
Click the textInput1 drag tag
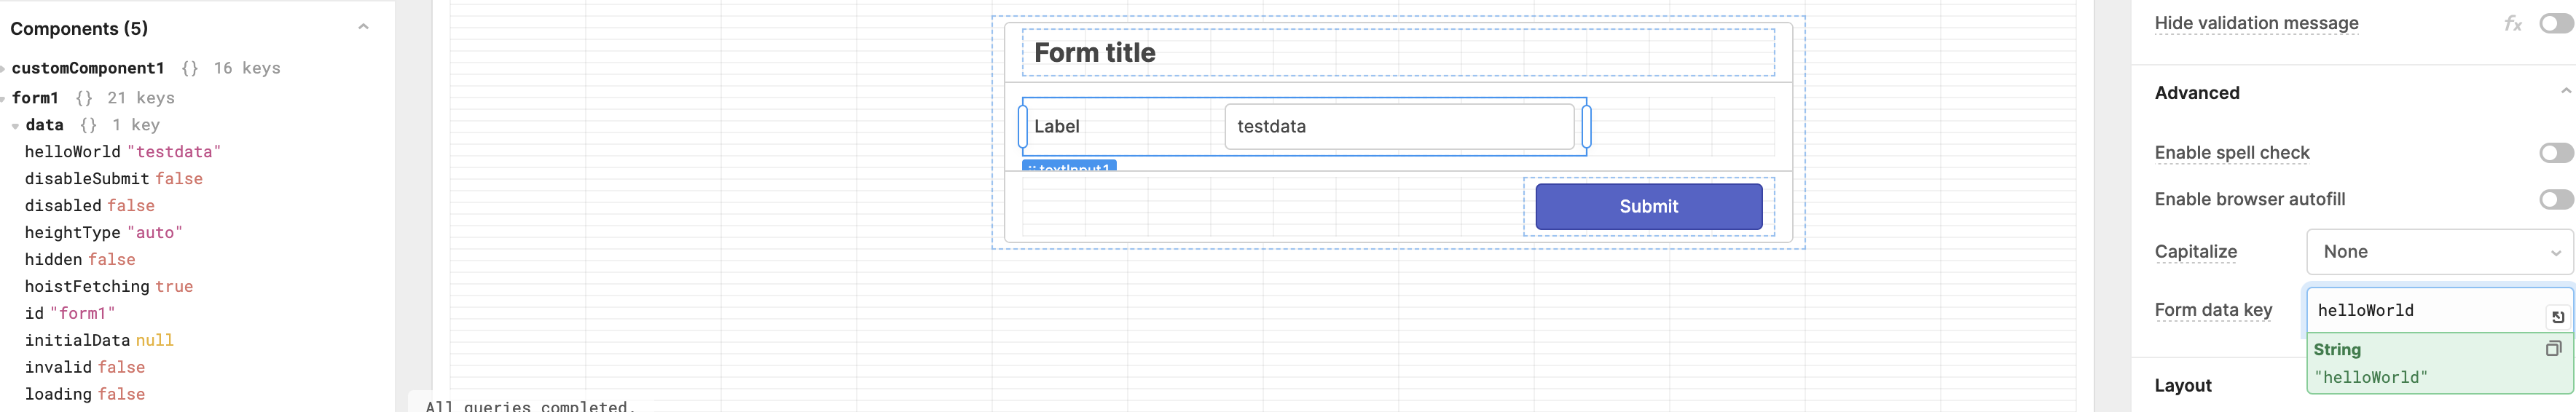click(1069, 166)
